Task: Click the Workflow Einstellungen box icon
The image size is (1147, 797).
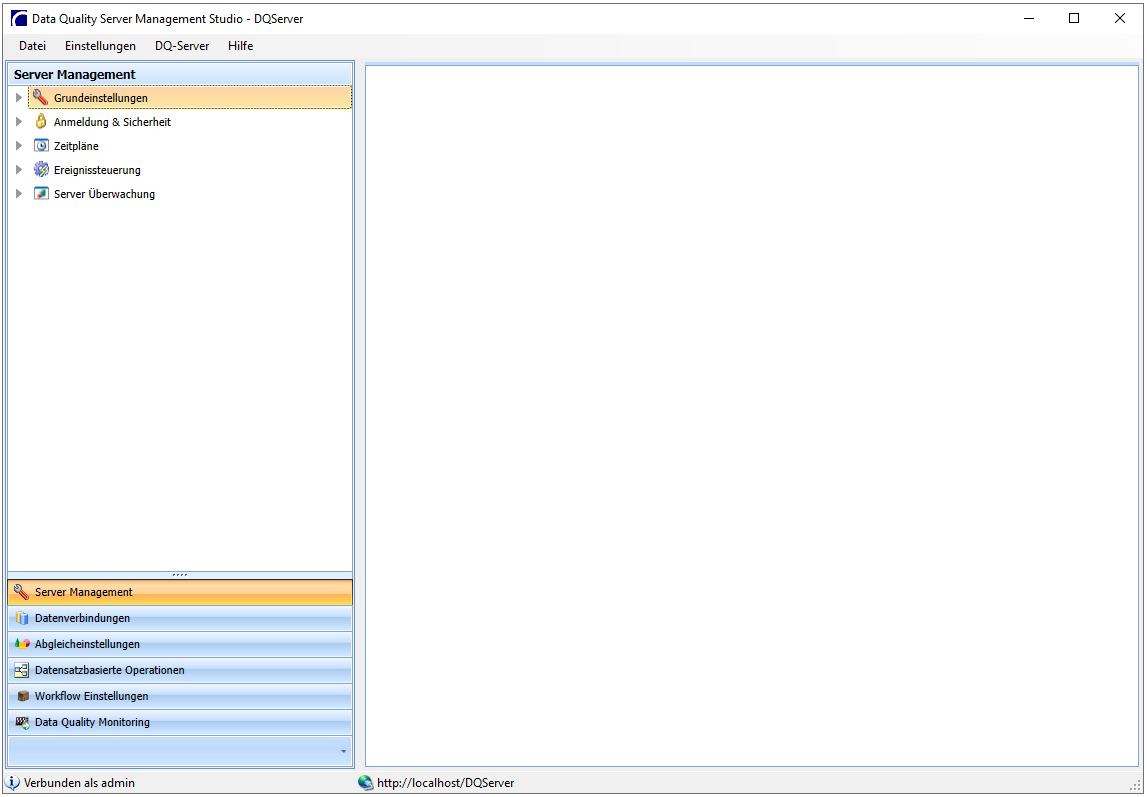Action: point(23,696)
